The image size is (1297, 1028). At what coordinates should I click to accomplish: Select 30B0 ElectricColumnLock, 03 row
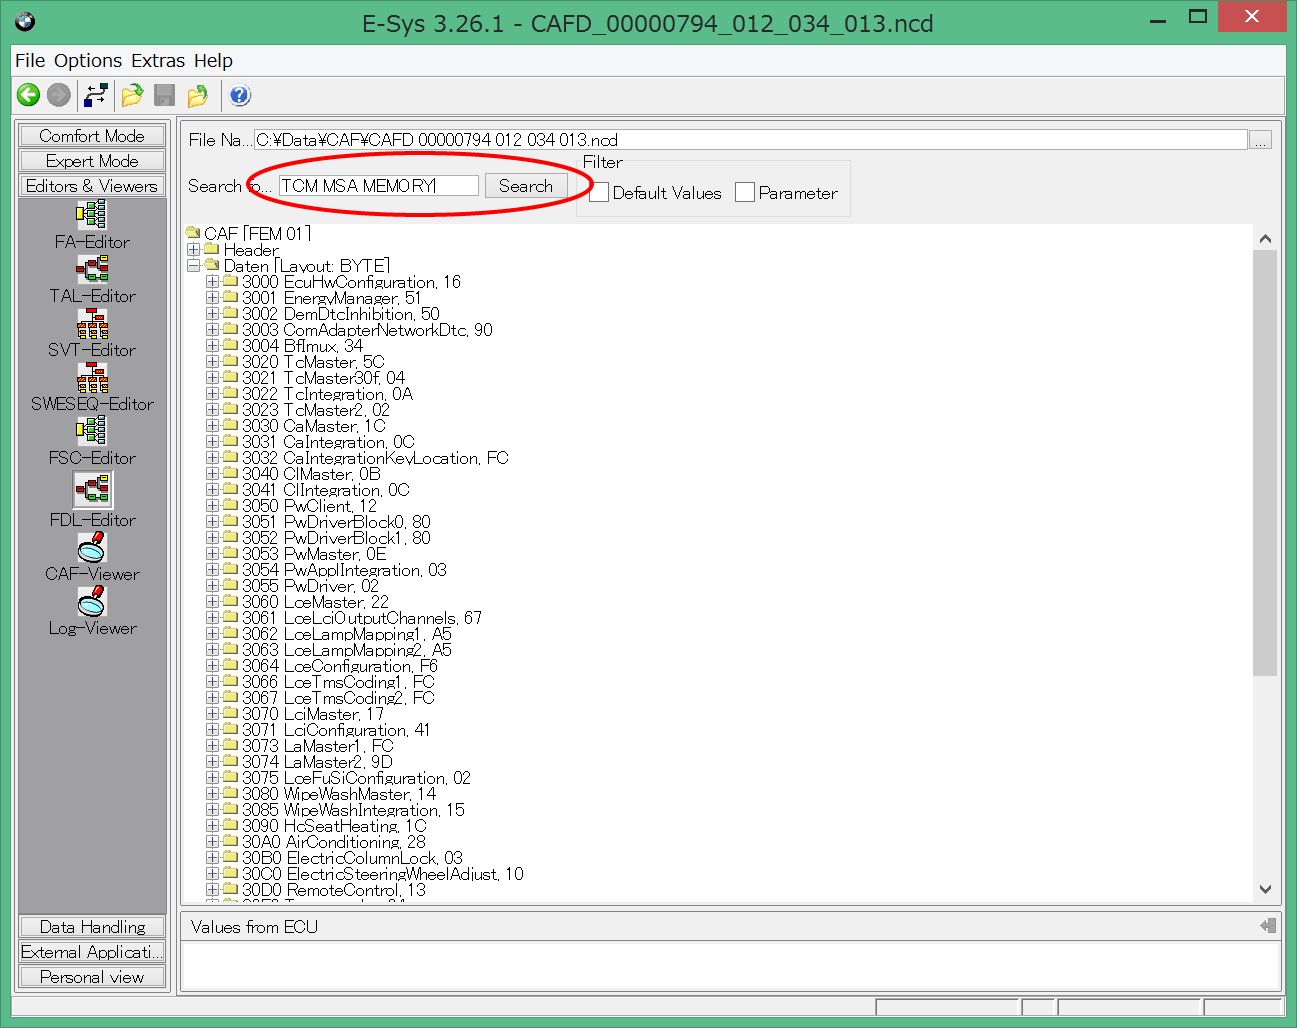(x=352, y=858)
